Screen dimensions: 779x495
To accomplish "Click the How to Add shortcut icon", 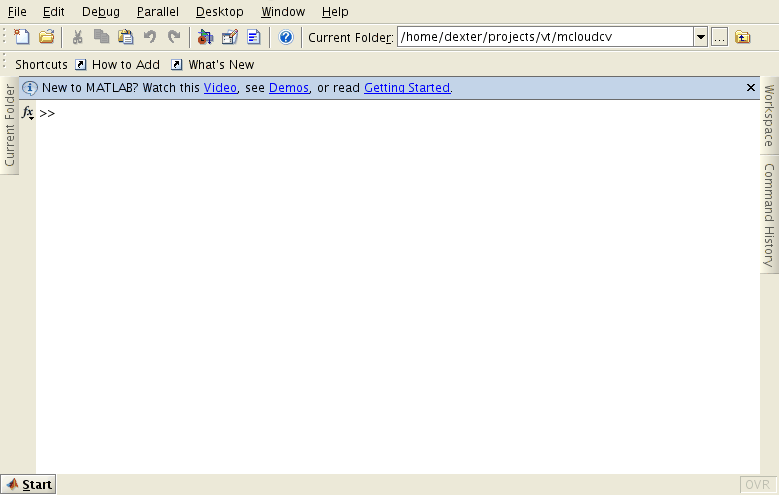I will [80, 65].
